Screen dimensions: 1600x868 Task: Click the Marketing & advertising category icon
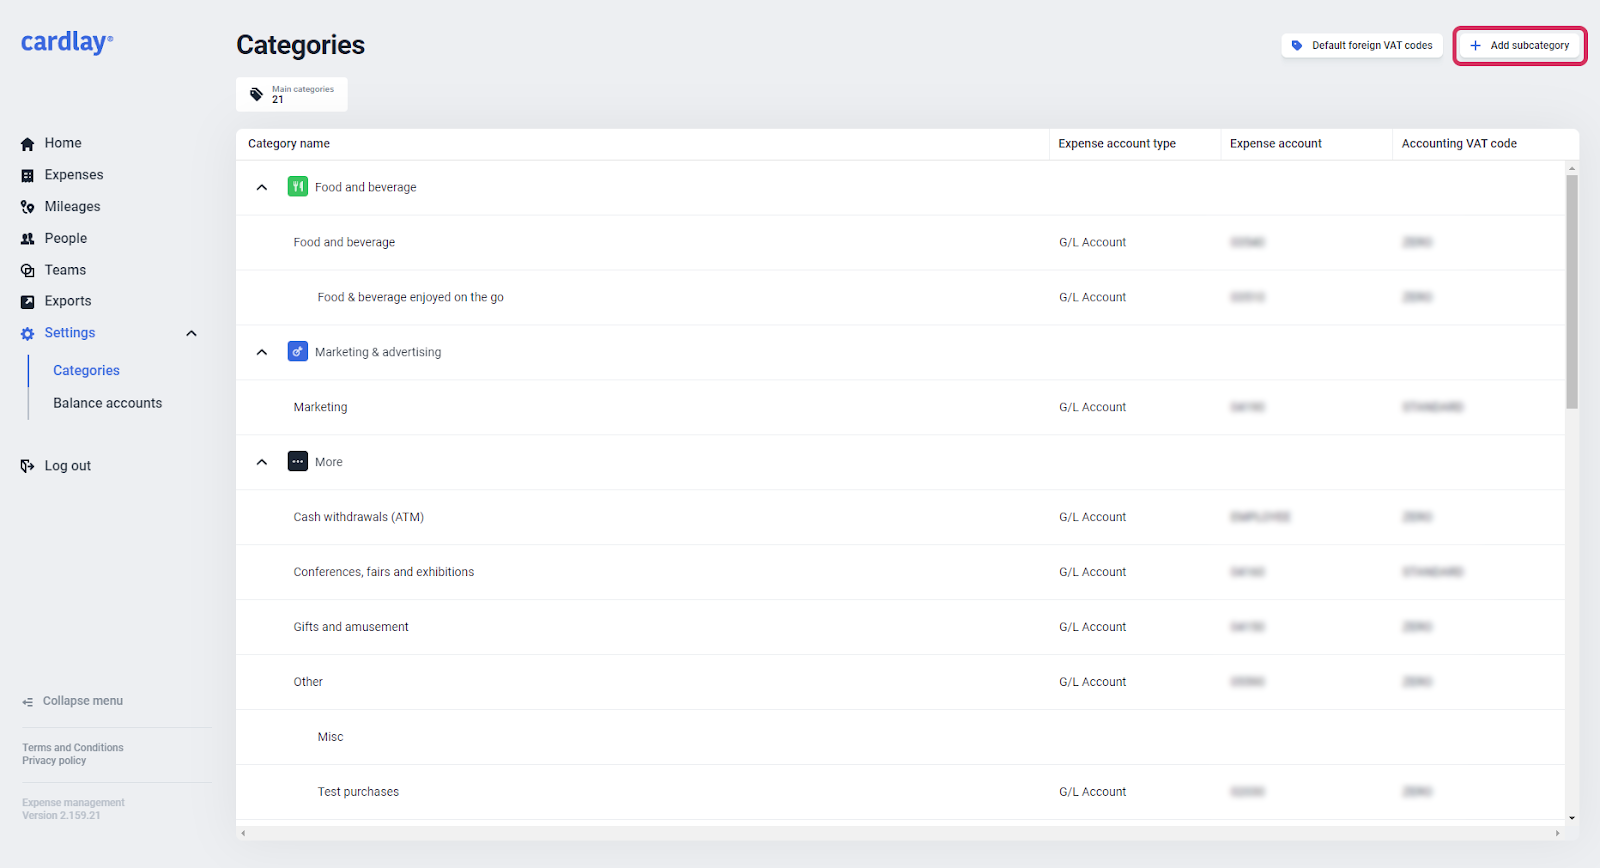[x=297, y=352]
